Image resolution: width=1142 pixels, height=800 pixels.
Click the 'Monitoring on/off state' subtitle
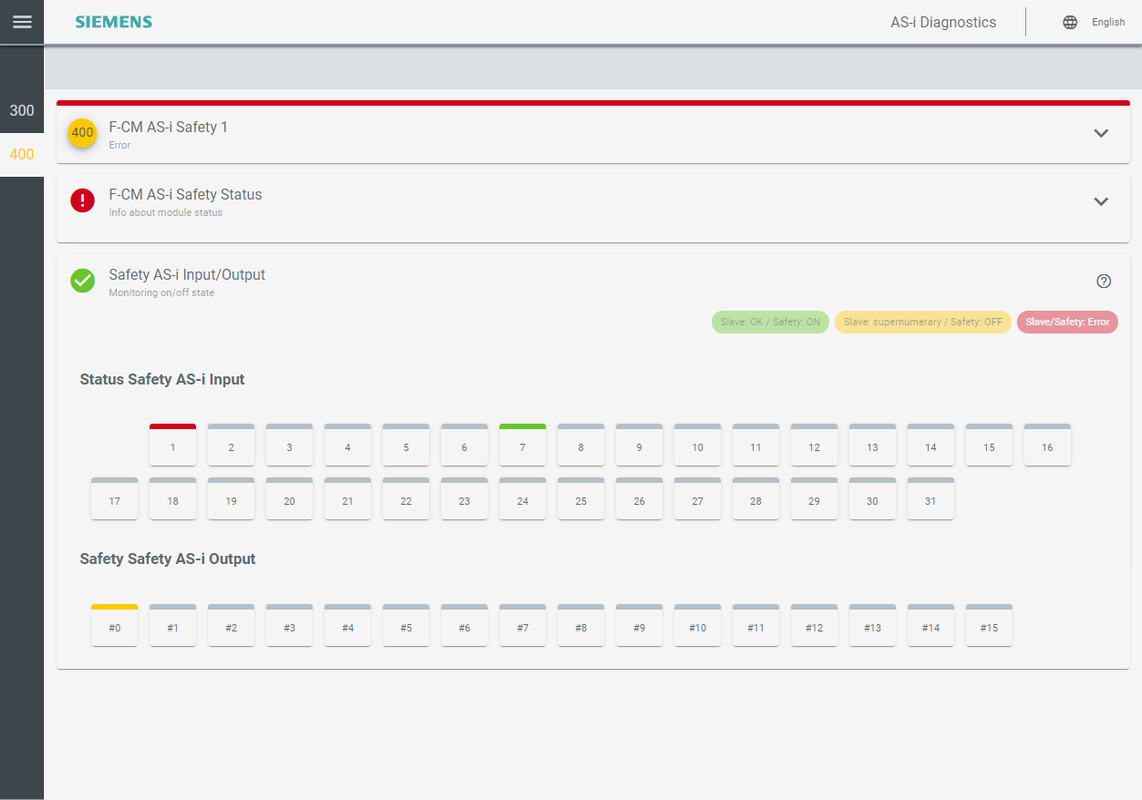pyautogui.click(x=162, y=293)
